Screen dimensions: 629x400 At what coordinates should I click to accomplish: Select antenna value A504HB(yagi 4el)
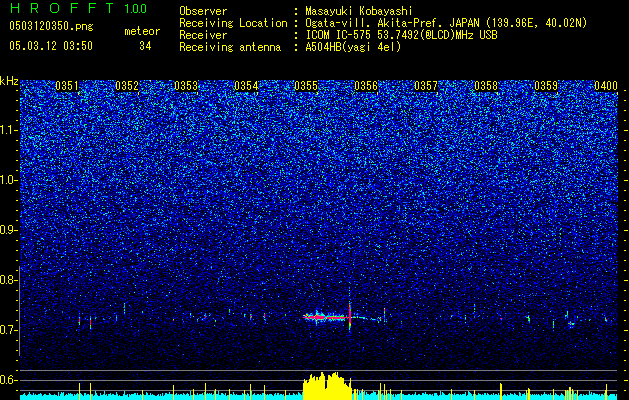[353, 47]
